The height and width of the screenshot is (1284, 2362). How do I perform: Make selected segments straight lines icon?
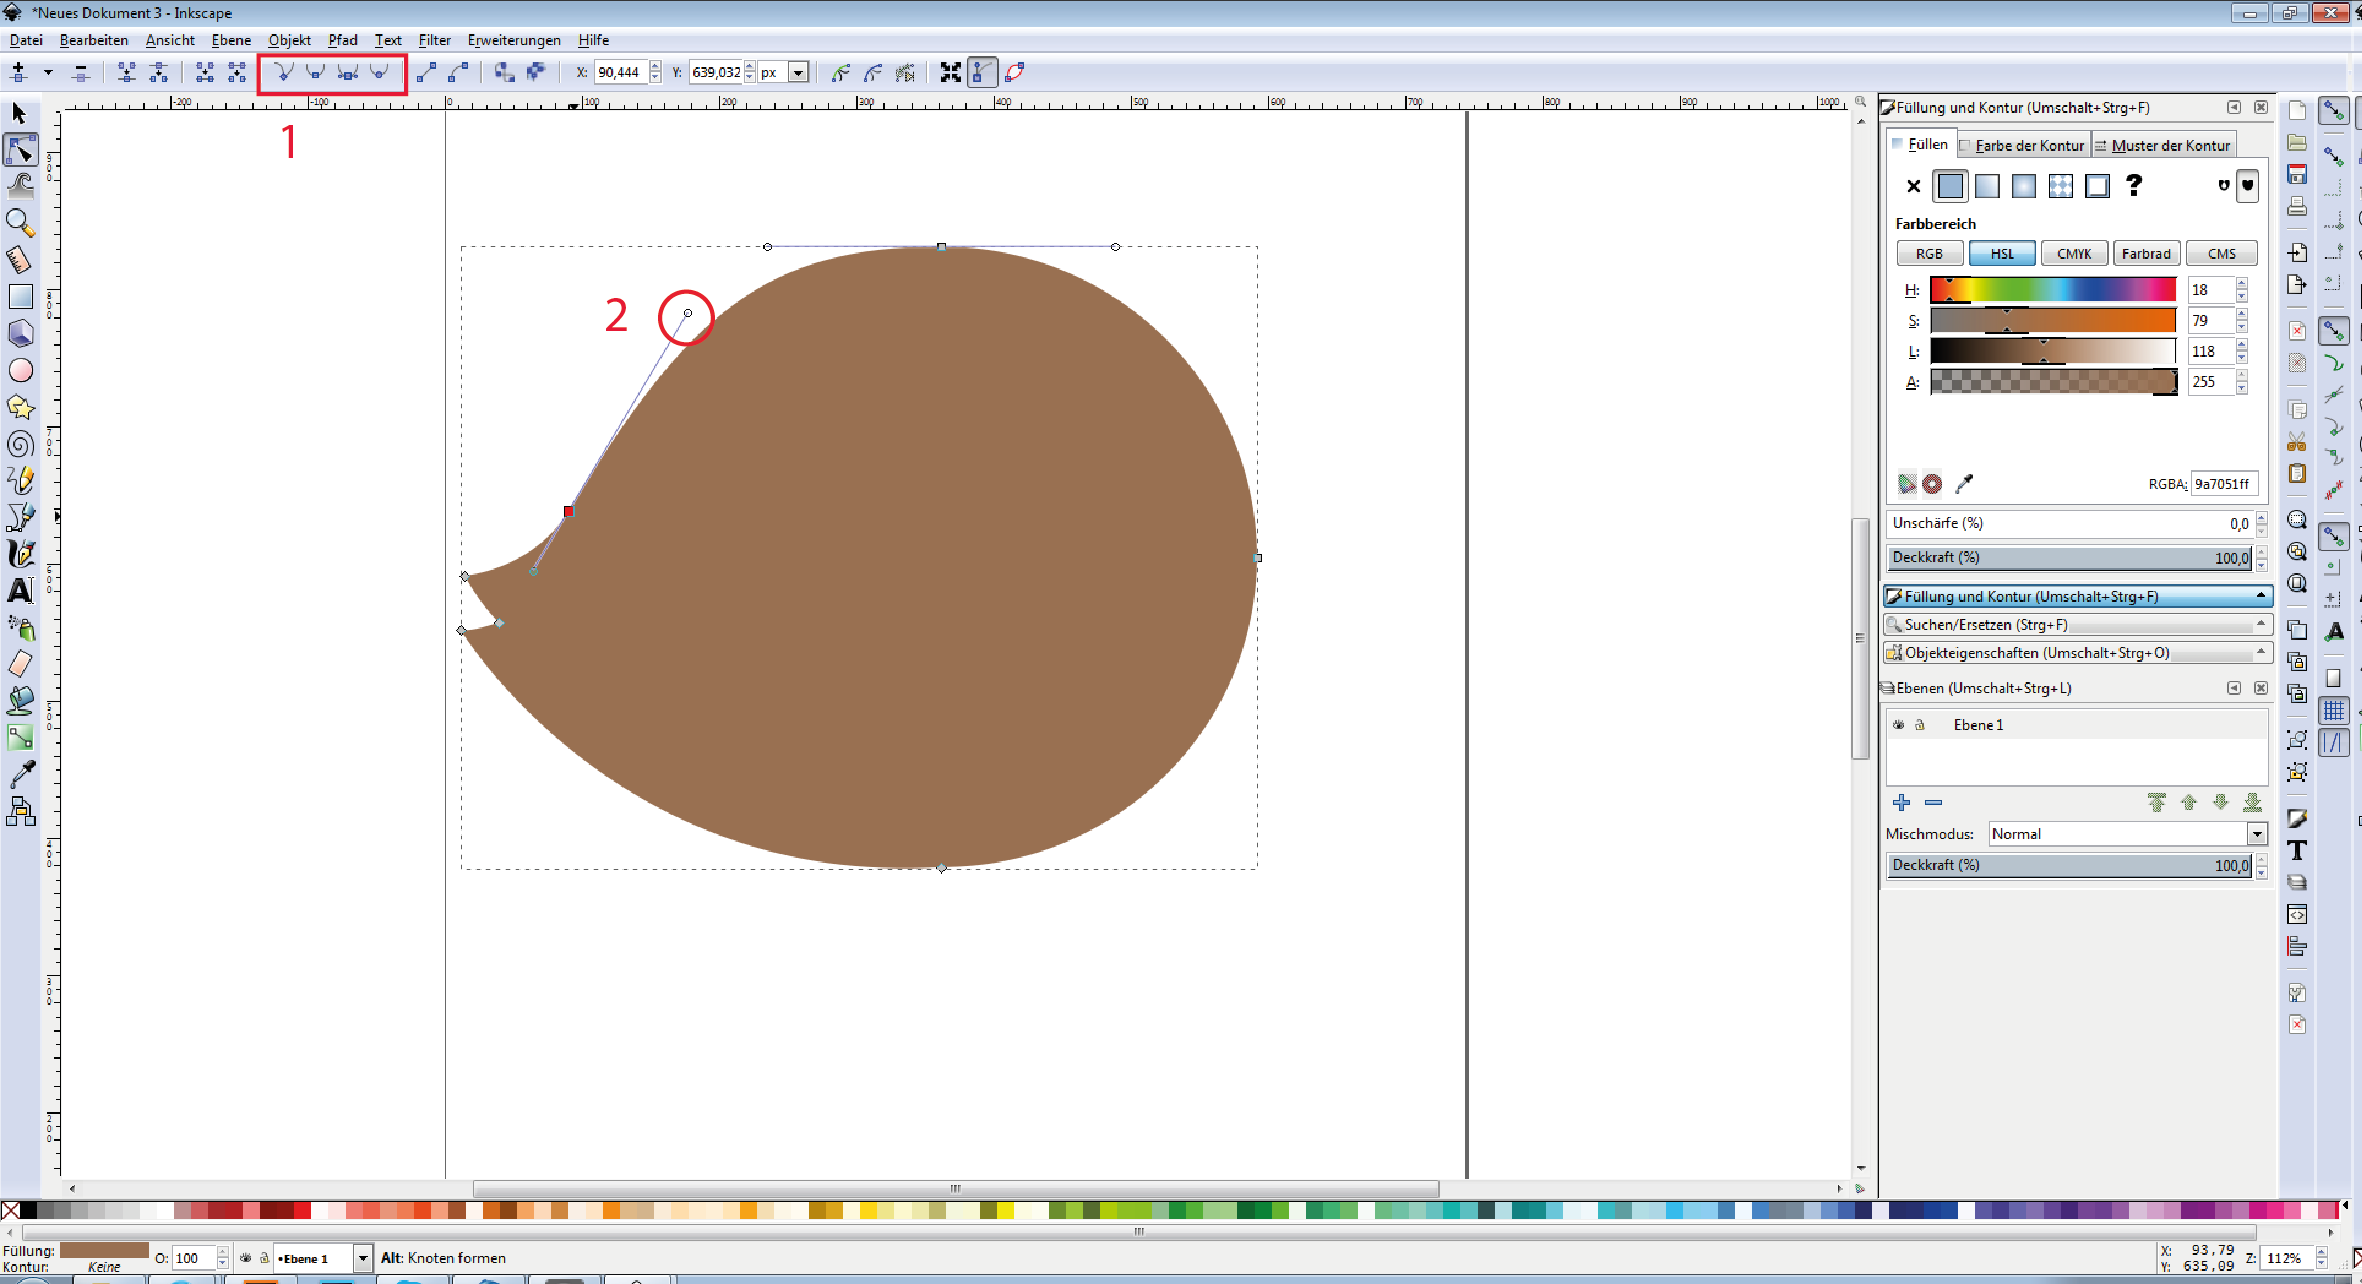(x=427, y=72)
